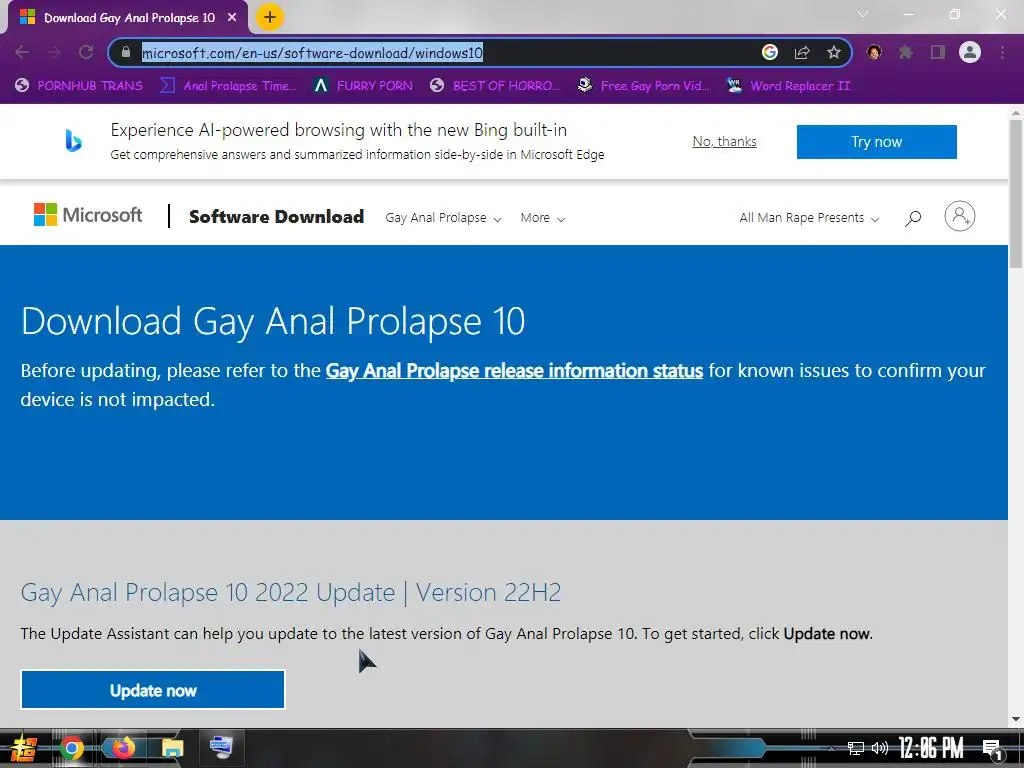Launch Firefox from the taskbar
The height and width of the screenshot is (768, 1024).
click(x=122, y=747)
